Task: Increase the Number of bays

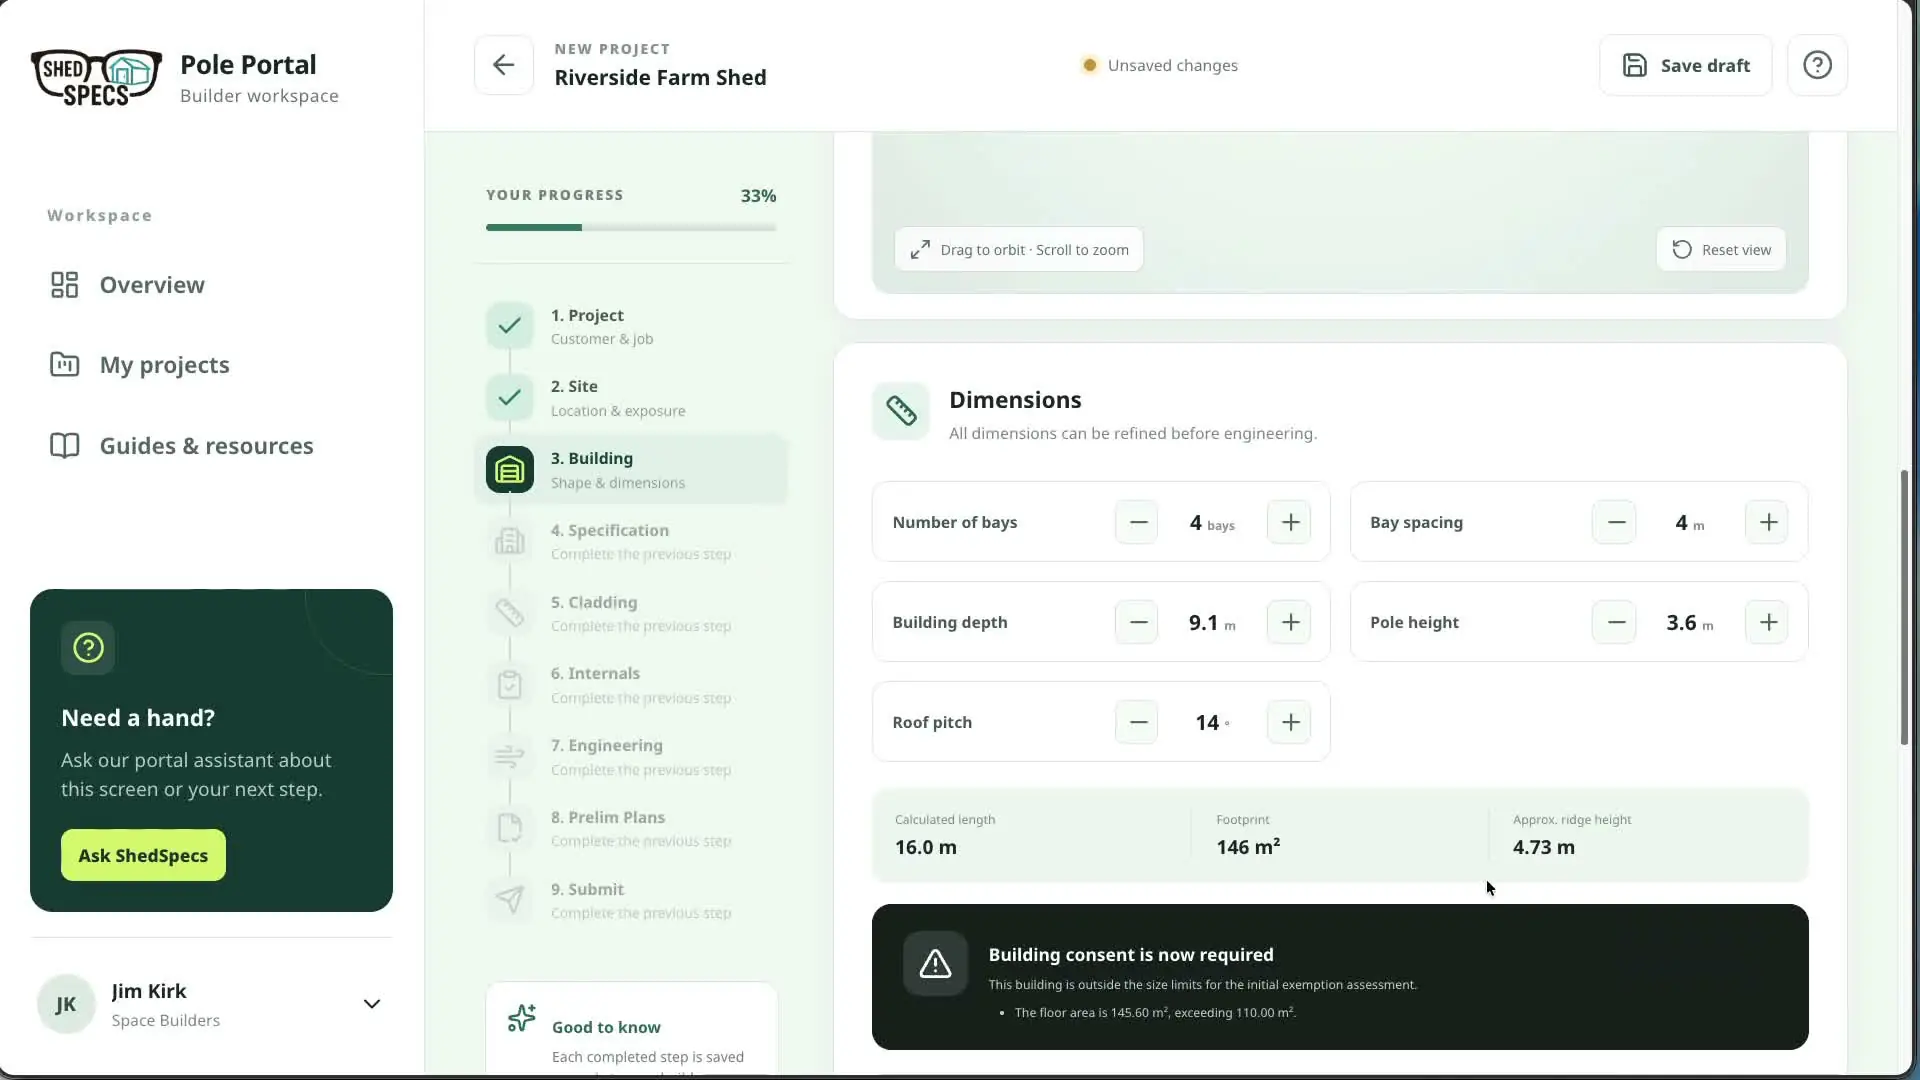Action: (x=1290, y=522)
